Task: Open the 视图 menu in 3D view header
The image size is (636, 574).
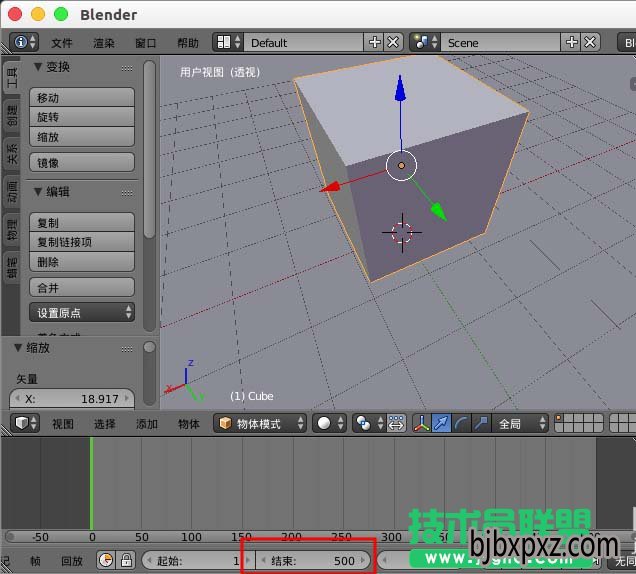Action: [63, 424]
